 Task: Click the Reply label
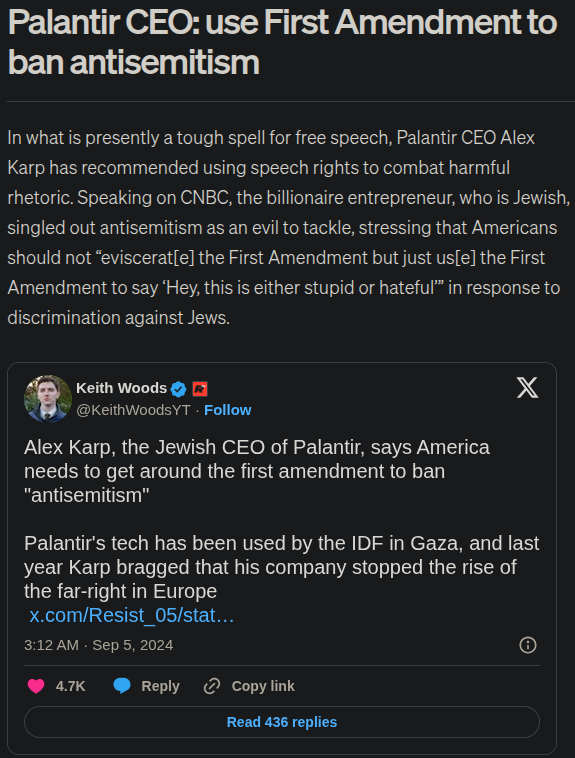pos(160,686)
